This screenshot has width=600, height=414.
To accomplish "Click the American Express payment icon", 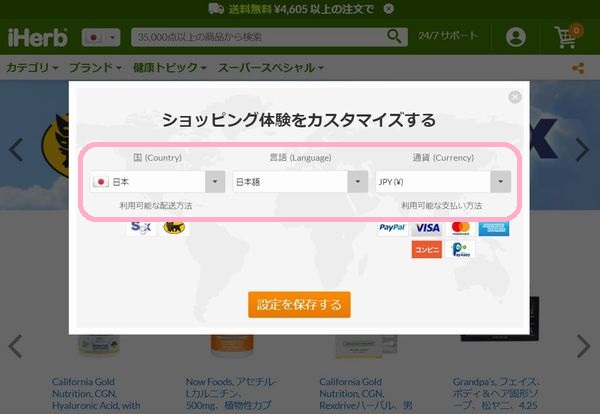I will point(494,228).
